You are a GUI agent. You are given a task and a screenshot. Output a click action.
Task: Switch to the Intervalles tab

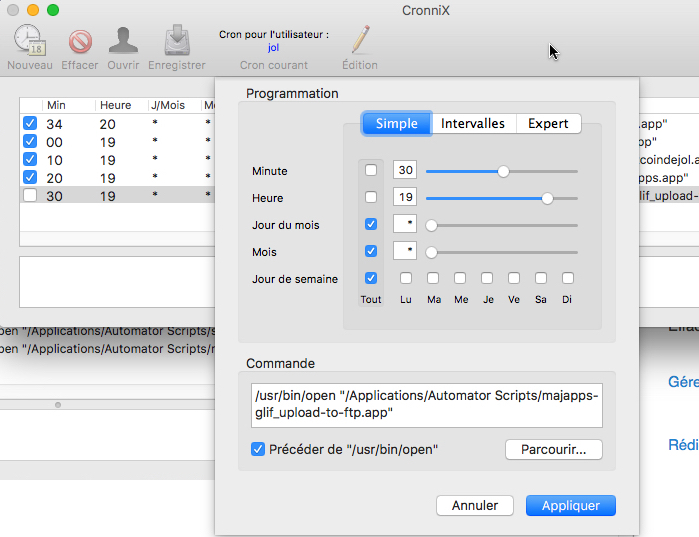pos(474,124)
